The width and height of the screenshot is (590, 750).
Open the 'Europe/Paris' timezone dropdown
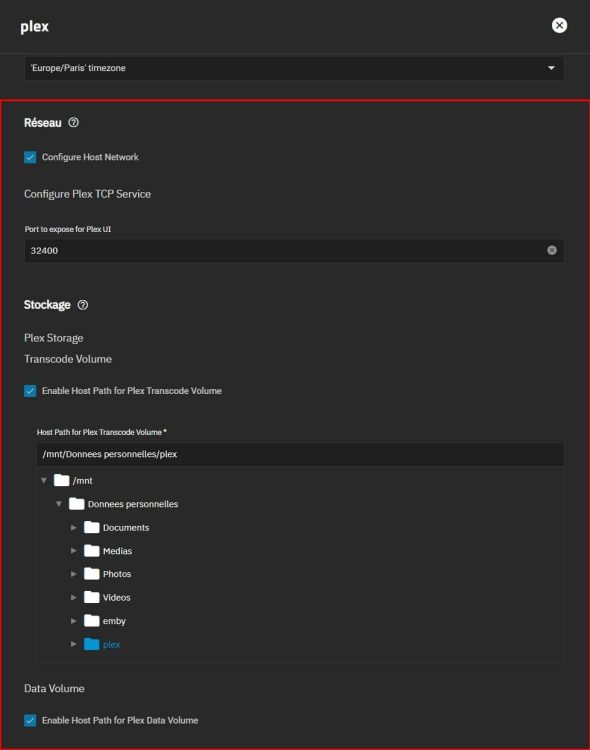[294, 68]
